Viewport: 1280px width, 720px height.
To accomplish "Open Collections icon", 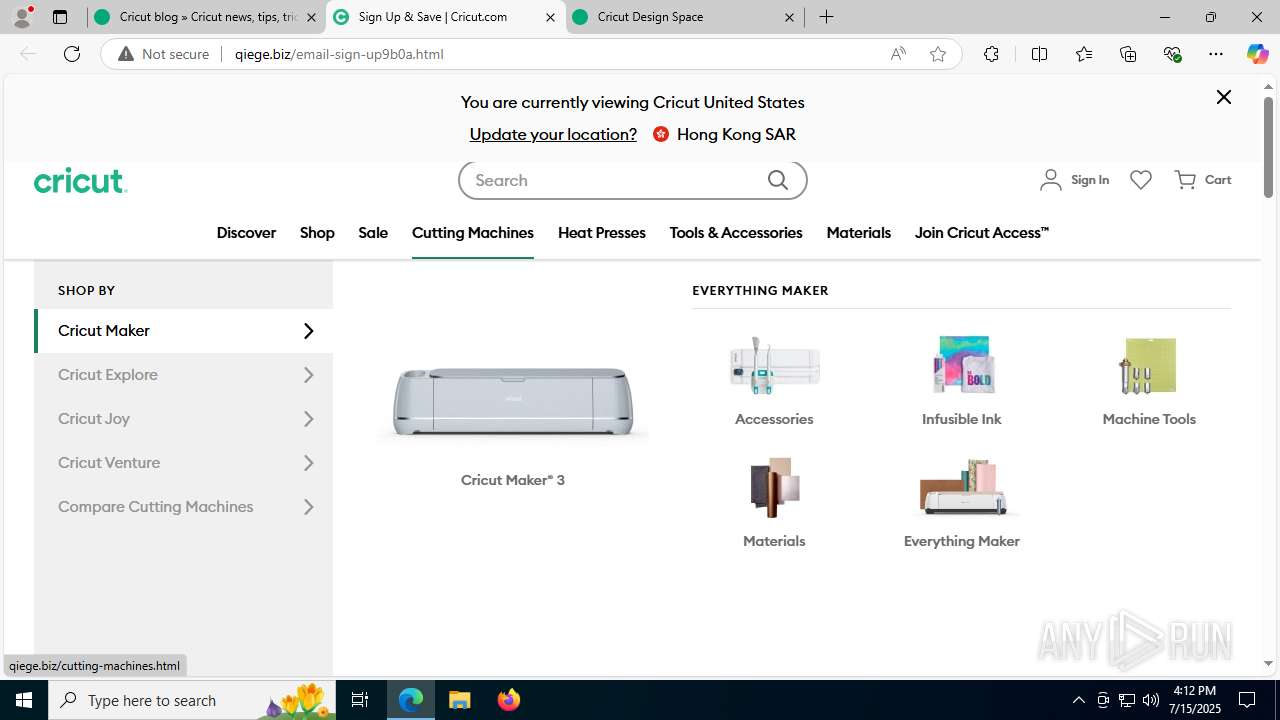I will point(1128,54).
